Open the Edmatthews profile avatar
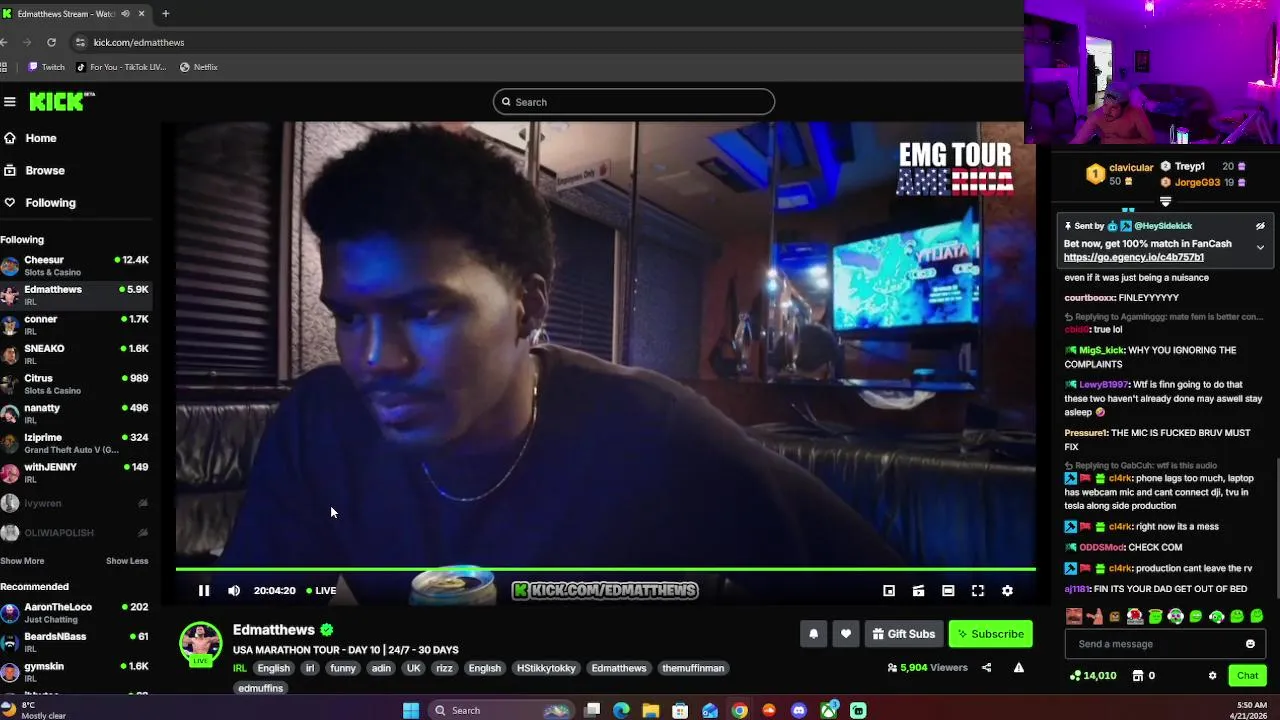This screenshot has height=720, width=1280. [x=200, y=642]
